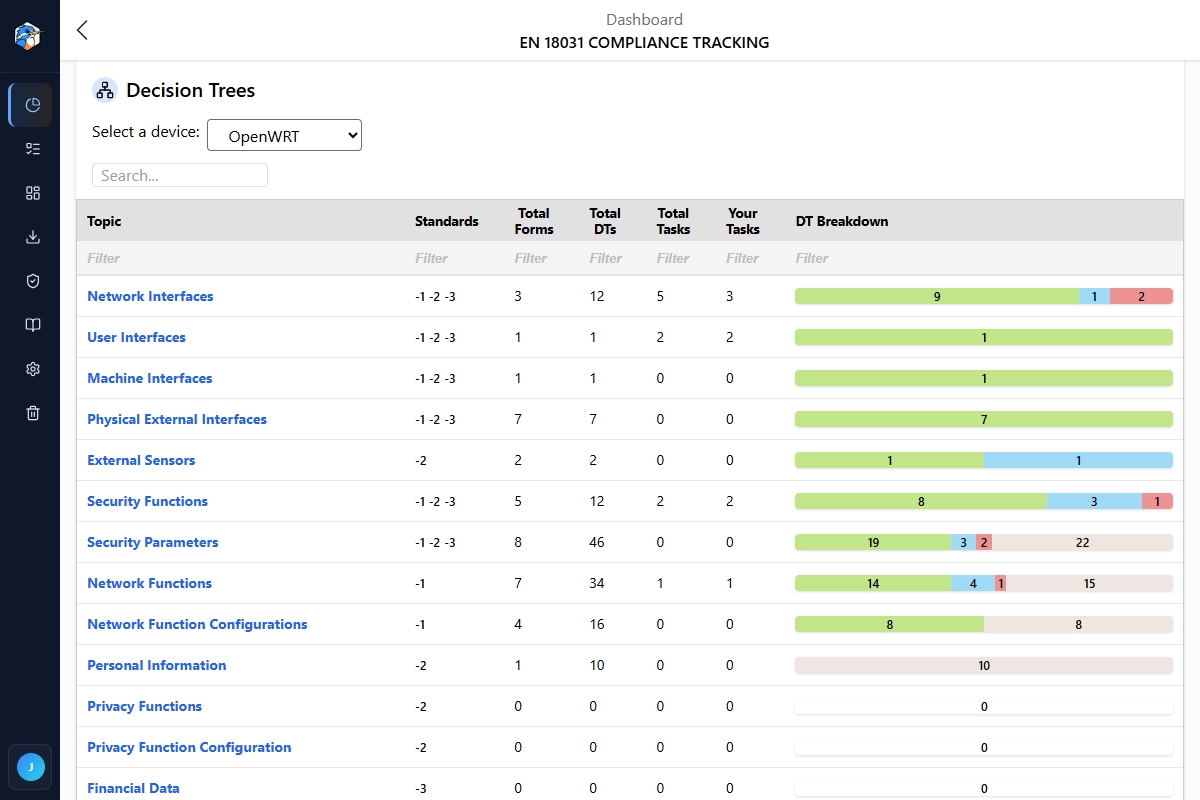The height and width of the screenshot is (800, 1200).
Task: Open settings via the gear icon
Action: tap(30, 368)
